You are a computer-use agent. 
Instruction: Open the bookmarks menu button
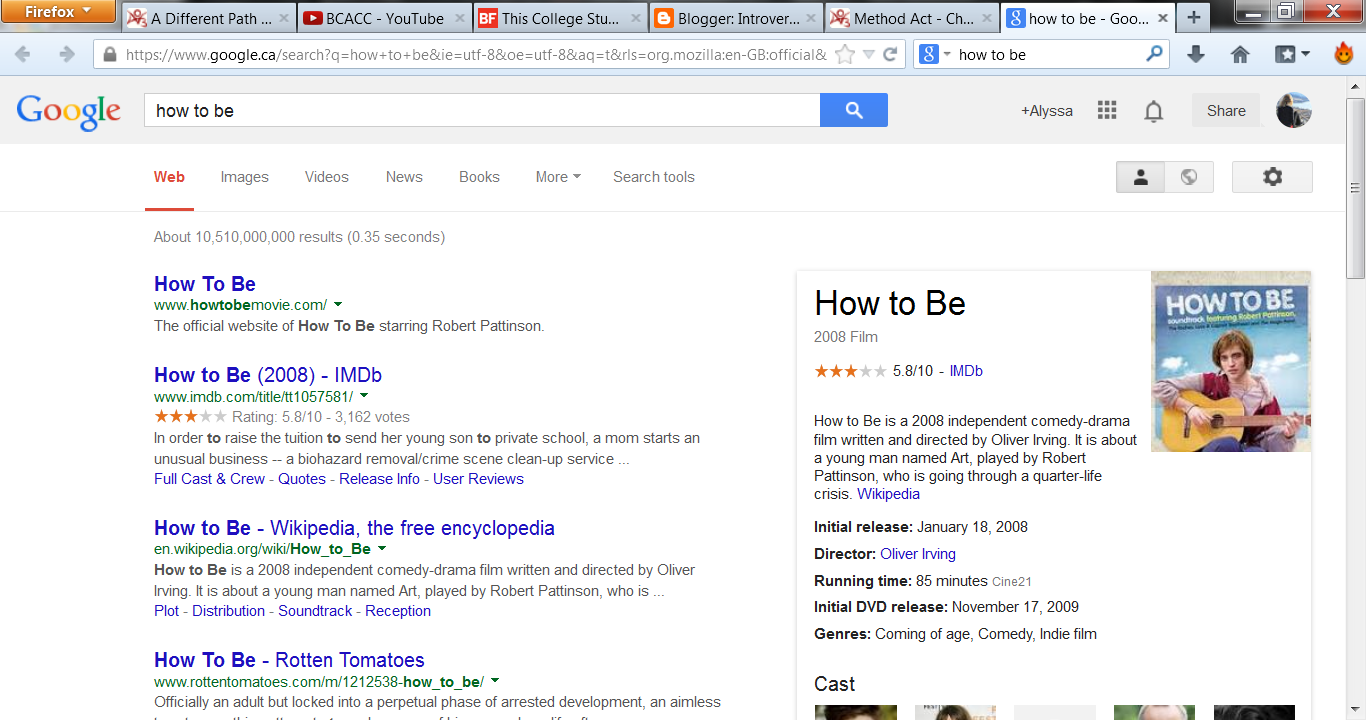(1292, 55)
